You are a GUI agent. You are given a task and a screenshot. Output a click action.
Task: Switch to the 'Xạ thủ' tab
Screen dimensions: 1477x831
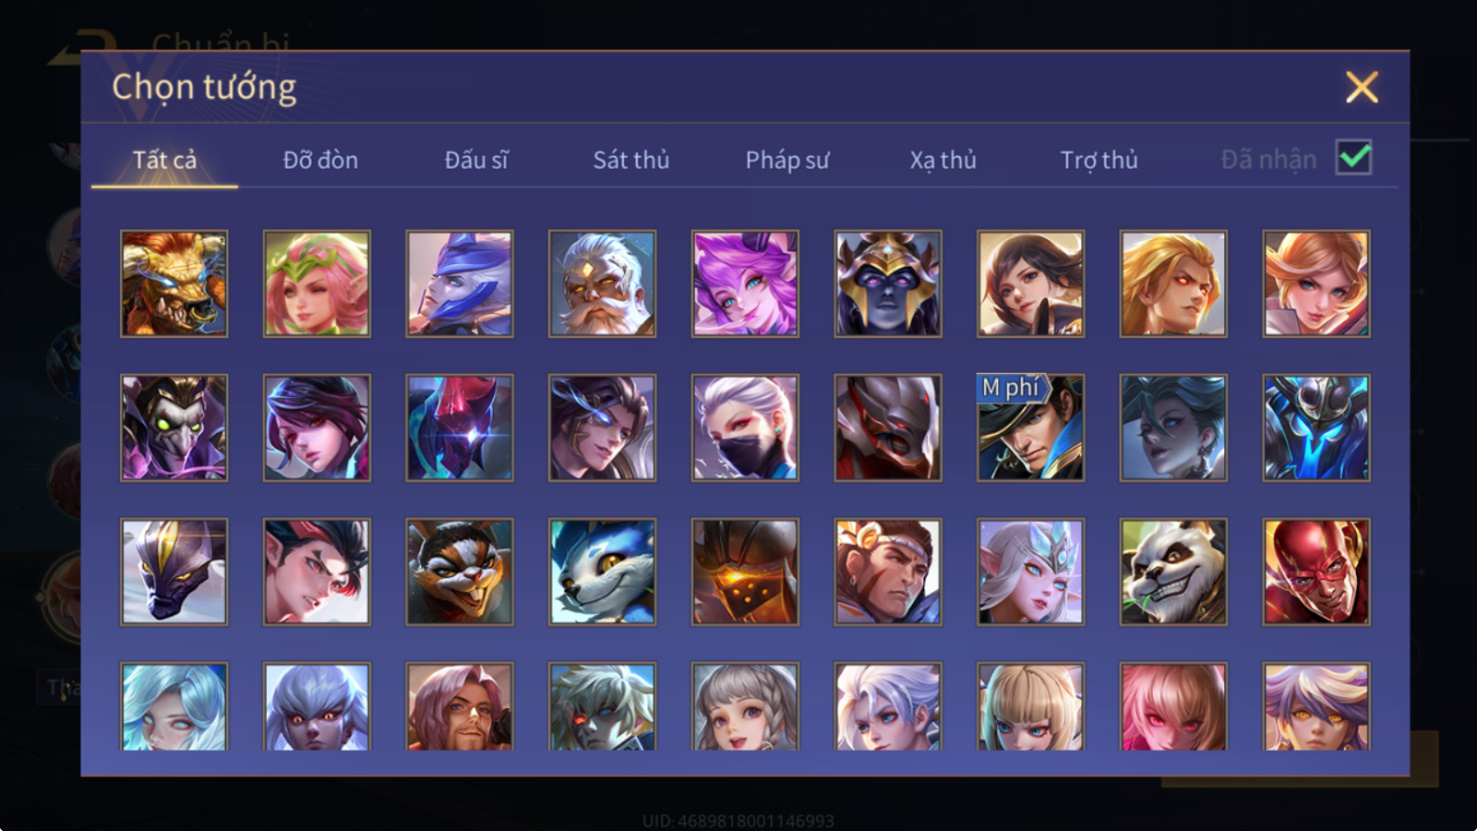(943, 160)
